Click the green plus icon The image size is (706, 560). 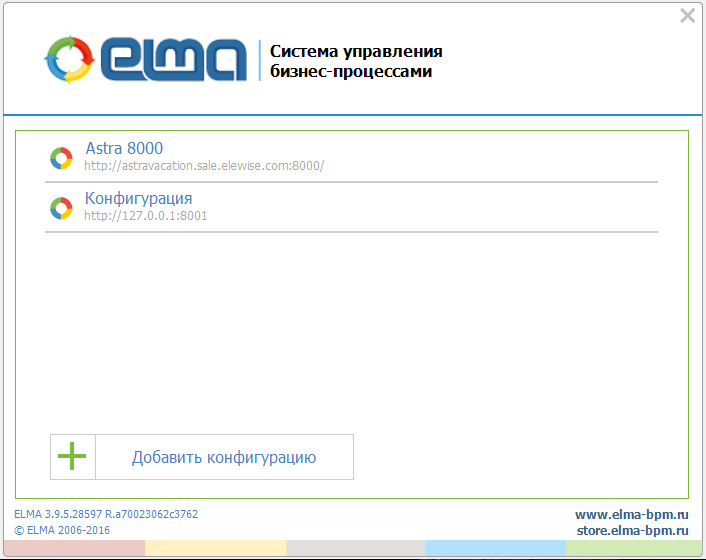pyautogui.click(x=72, y=456)
